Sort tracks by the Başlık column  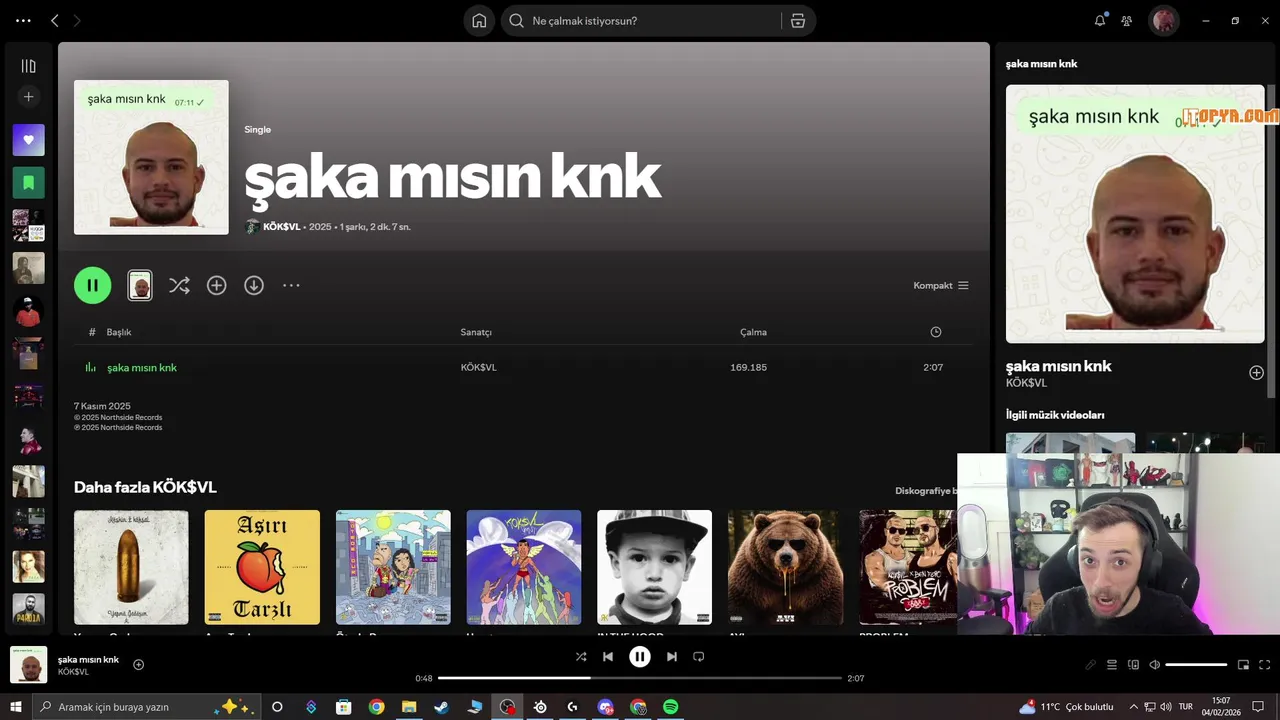(119, 332)
